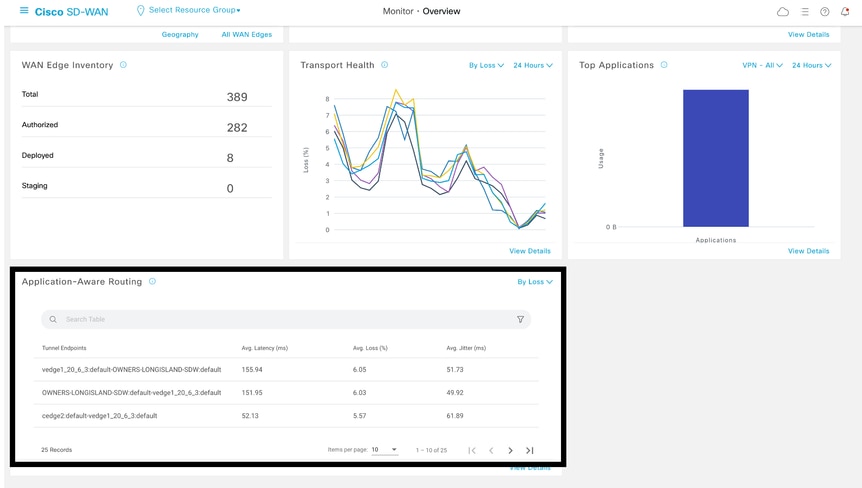Click the Monitor breadcrumb in header
This screenshot has width=862, height=488.
coord(398,11)
